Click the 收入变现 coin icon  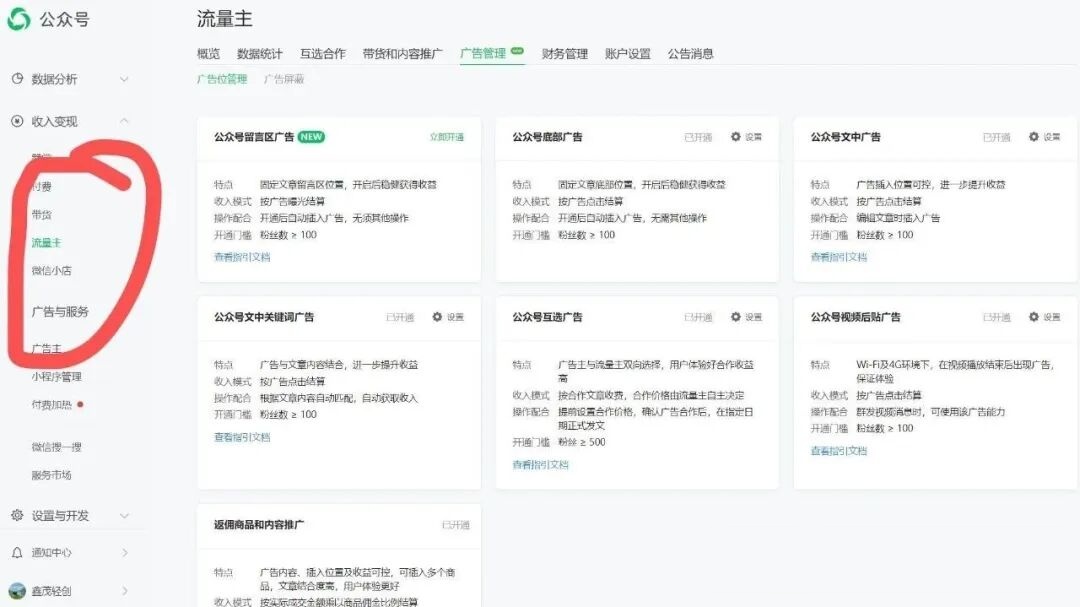[17, 121]
